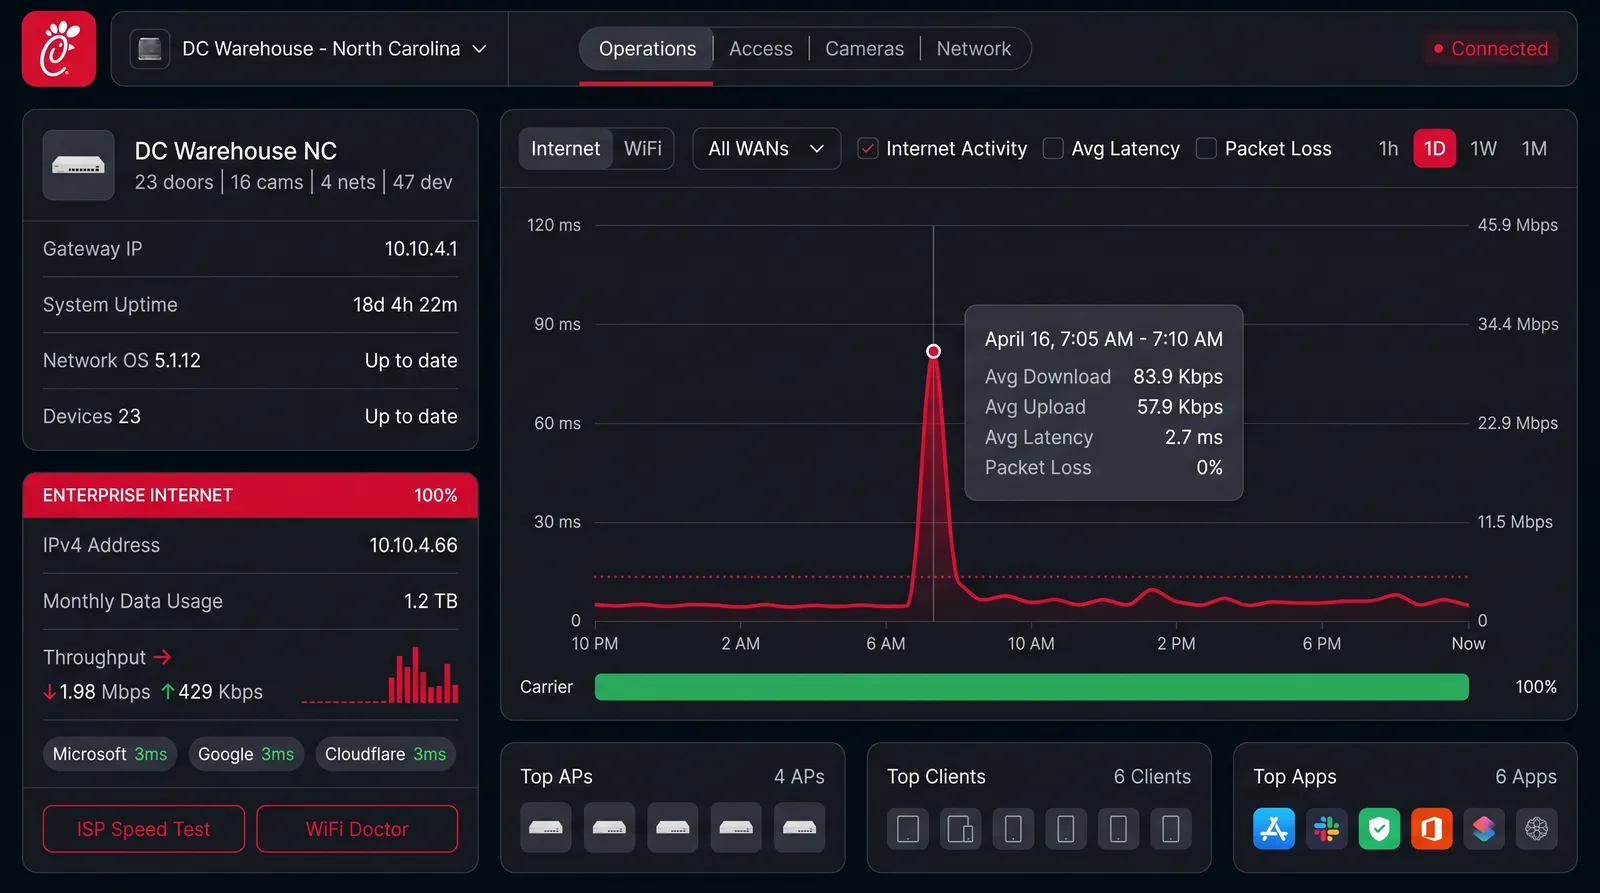Viewport: 1600px width, 893px height.
Task: Select the last client icon in Top Clients
Action: (1171, 829)
